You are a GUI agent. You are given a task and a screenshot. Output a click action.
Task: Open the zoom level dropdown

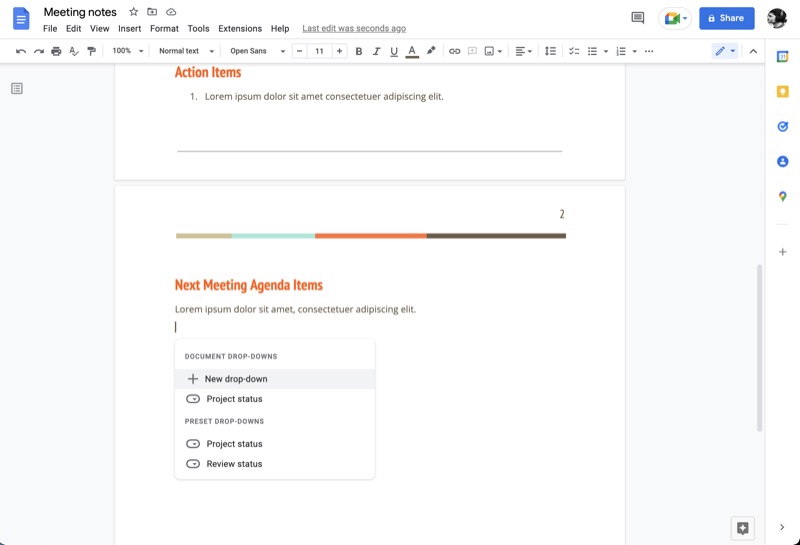(128, 51)
